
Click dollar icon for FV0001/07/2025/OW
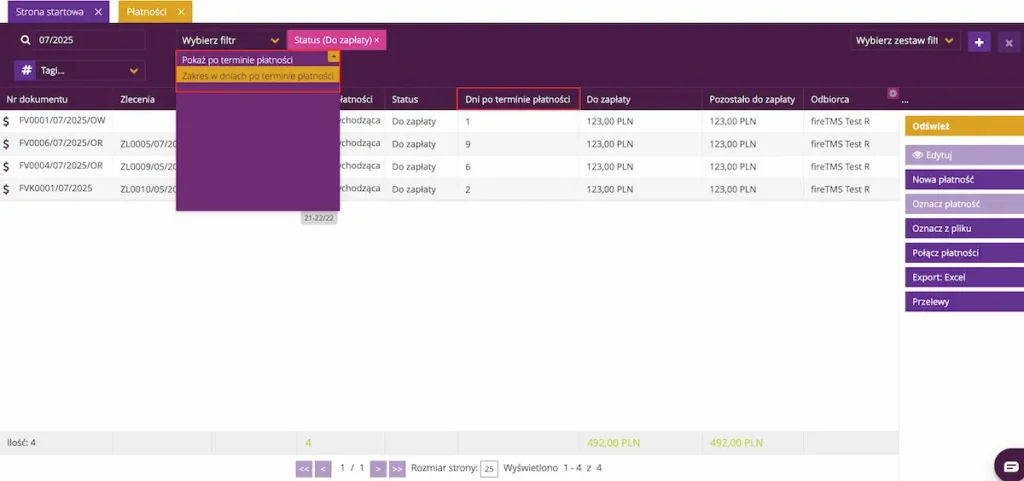pos(7,121)
